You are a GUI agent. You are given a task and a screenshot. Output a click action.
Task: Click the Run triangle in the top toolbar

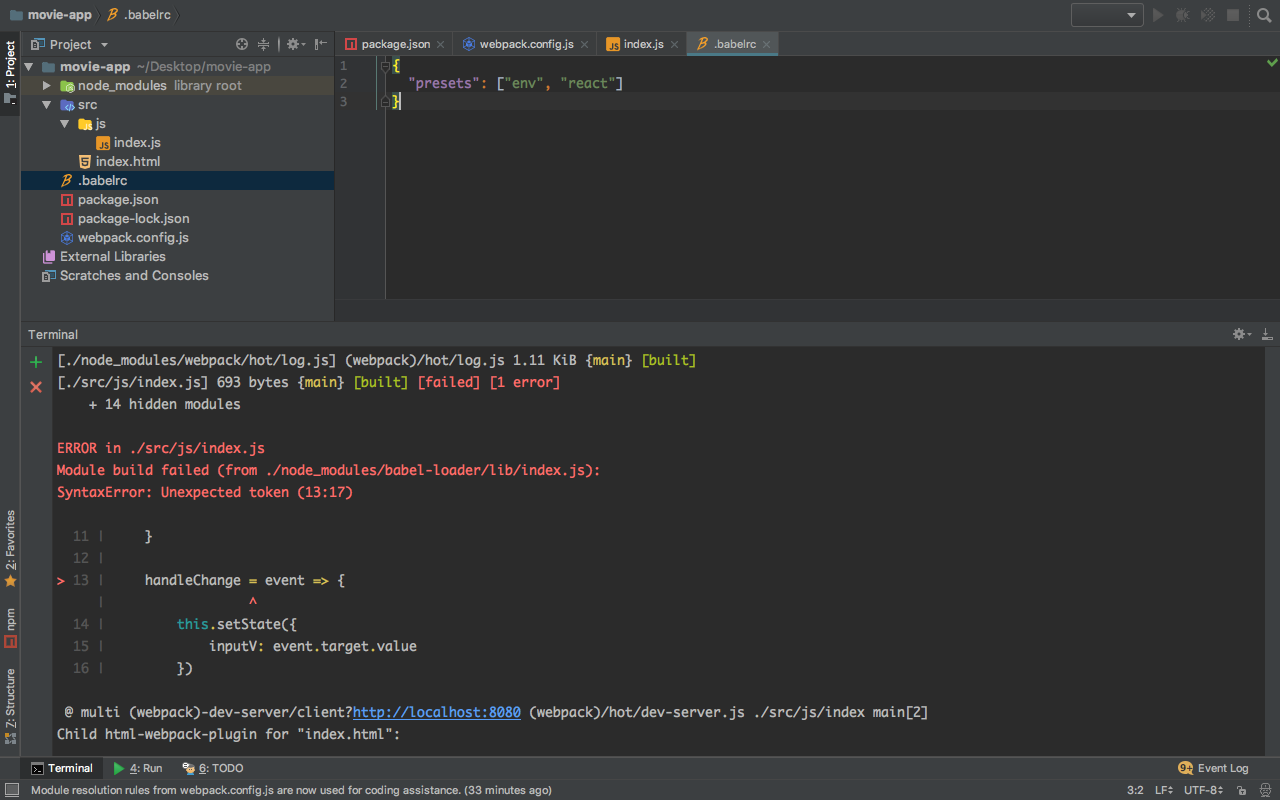click(1158, 15)
